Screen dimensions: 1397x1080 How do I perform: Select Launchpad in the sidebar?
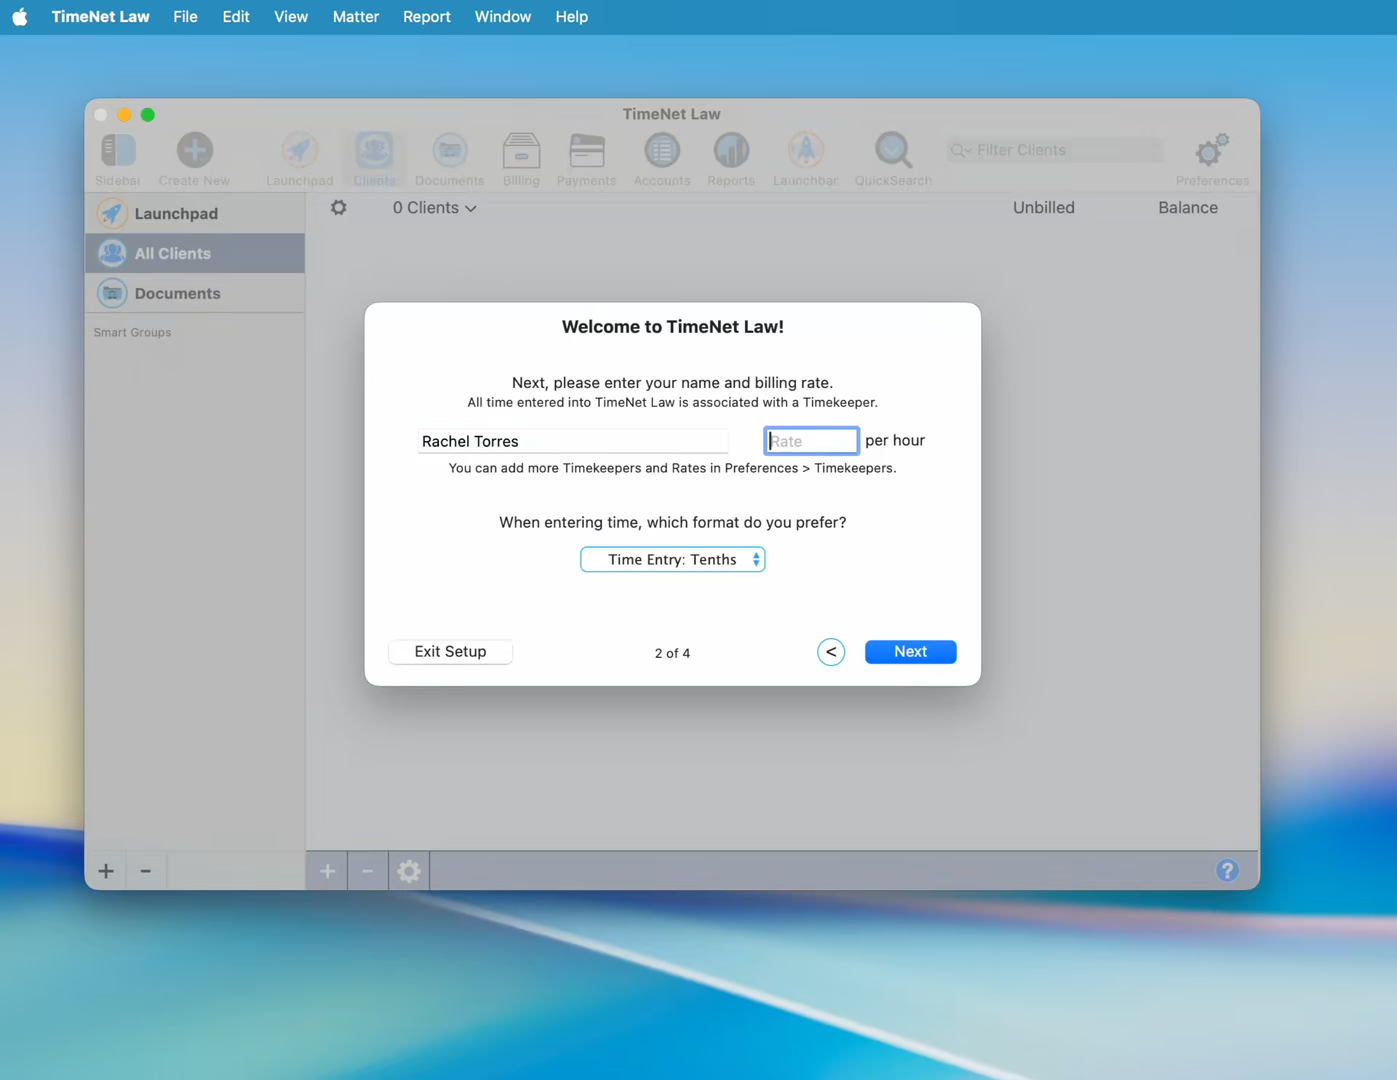pos(195,213)
